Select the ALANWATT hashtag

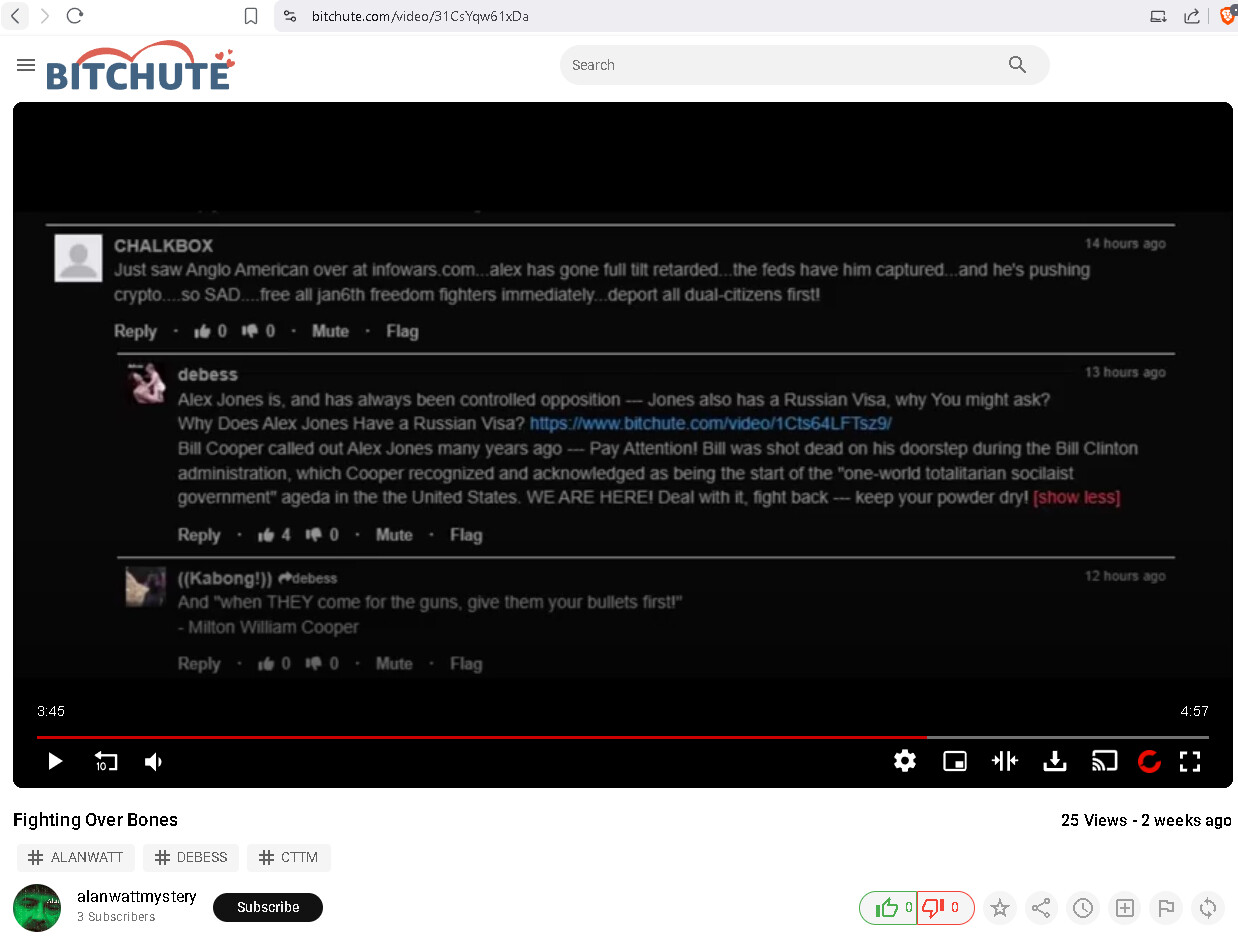tap(76, 857)
